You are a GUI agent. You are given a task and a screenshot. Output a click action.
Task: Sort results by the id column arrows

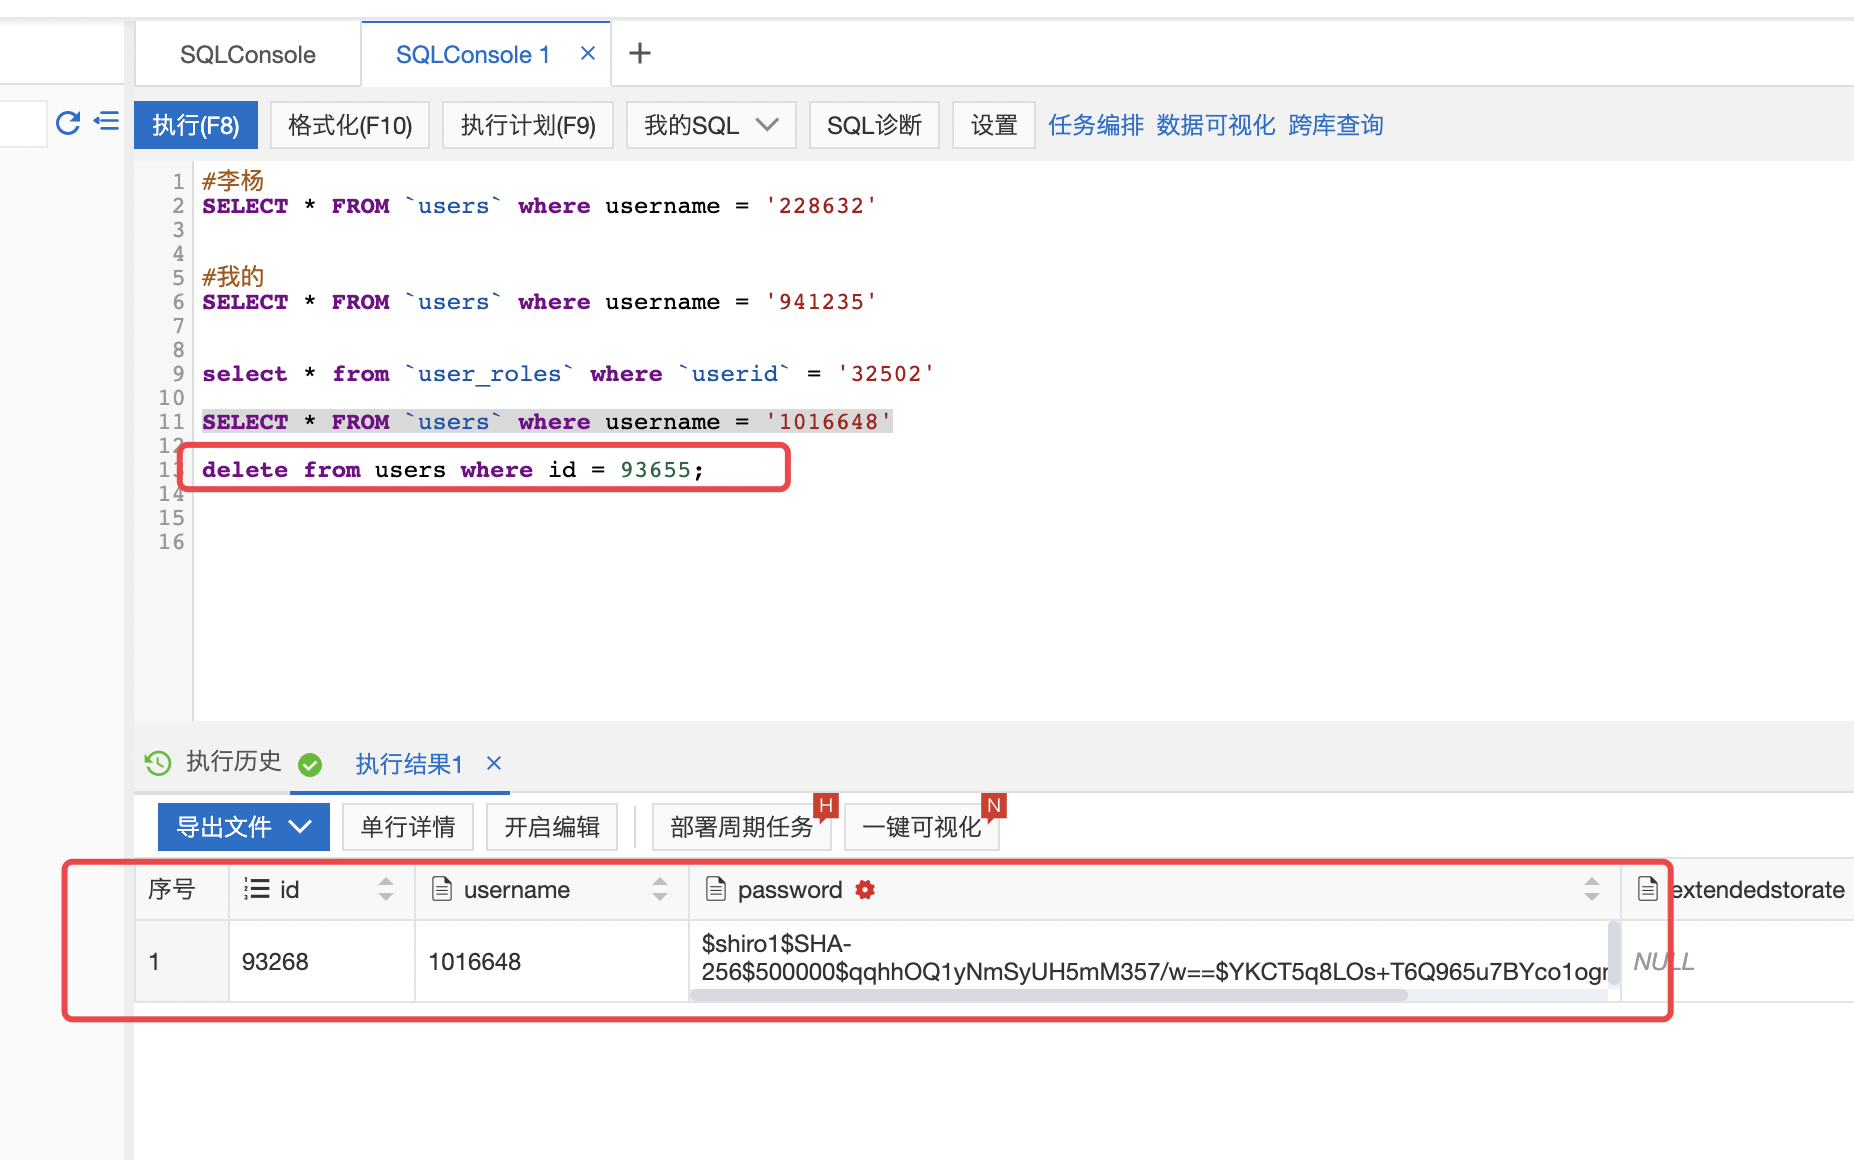[x=386, y=889]
